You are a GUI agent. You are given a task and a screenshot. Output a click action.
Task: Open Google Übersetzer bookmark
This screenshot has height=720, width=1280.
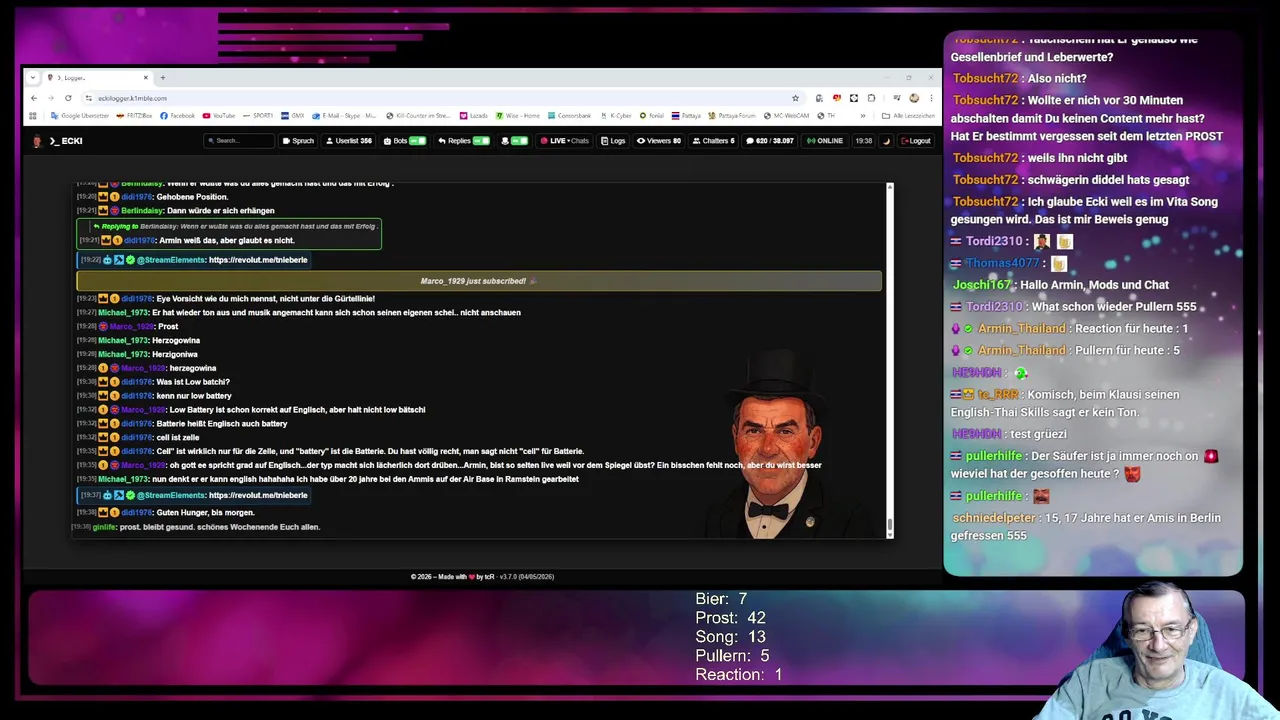pyautogui.click(x=80, y=116)
